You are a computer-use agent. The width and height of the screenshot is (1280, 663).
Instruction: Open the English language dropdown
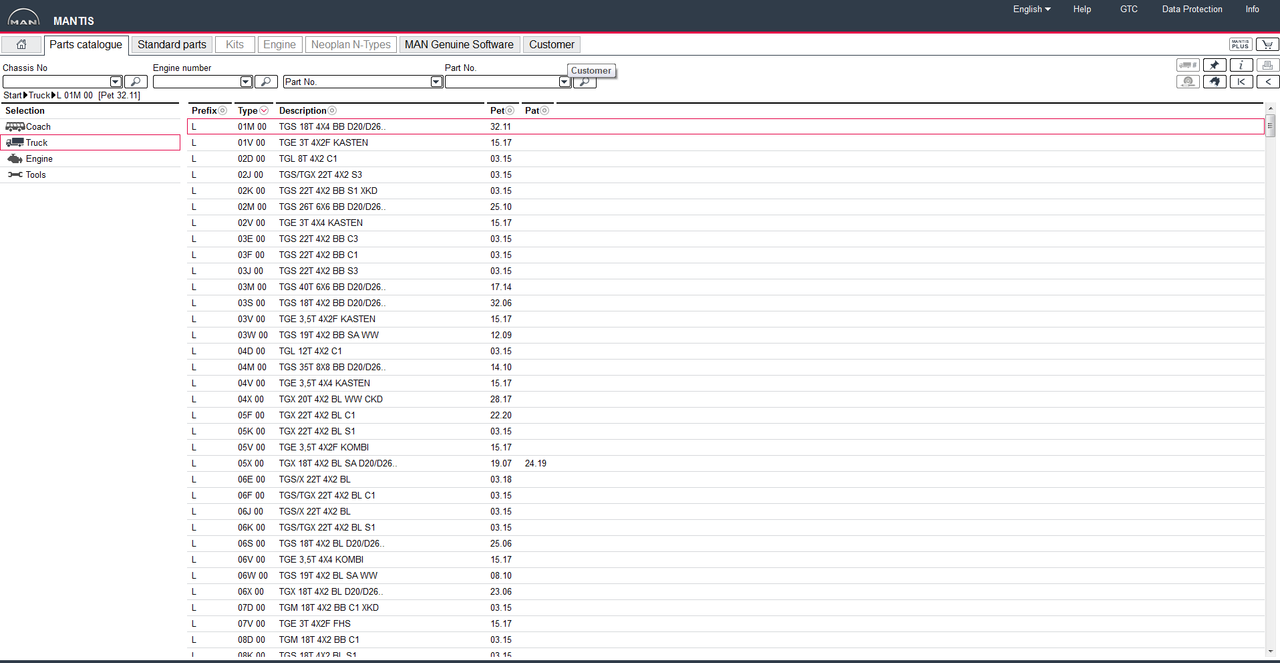pyautogui.click(x=1032, y=9)
